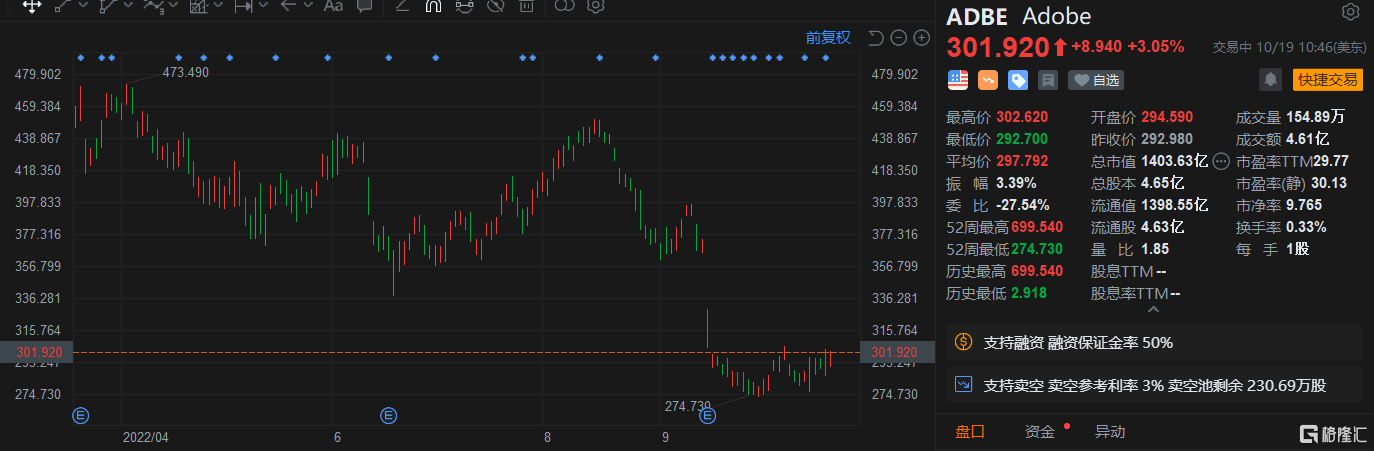The width and height of the screenshot is (1374, 451).
Task: Click the ADBE ticker symbol
Action: coord(979,16)
